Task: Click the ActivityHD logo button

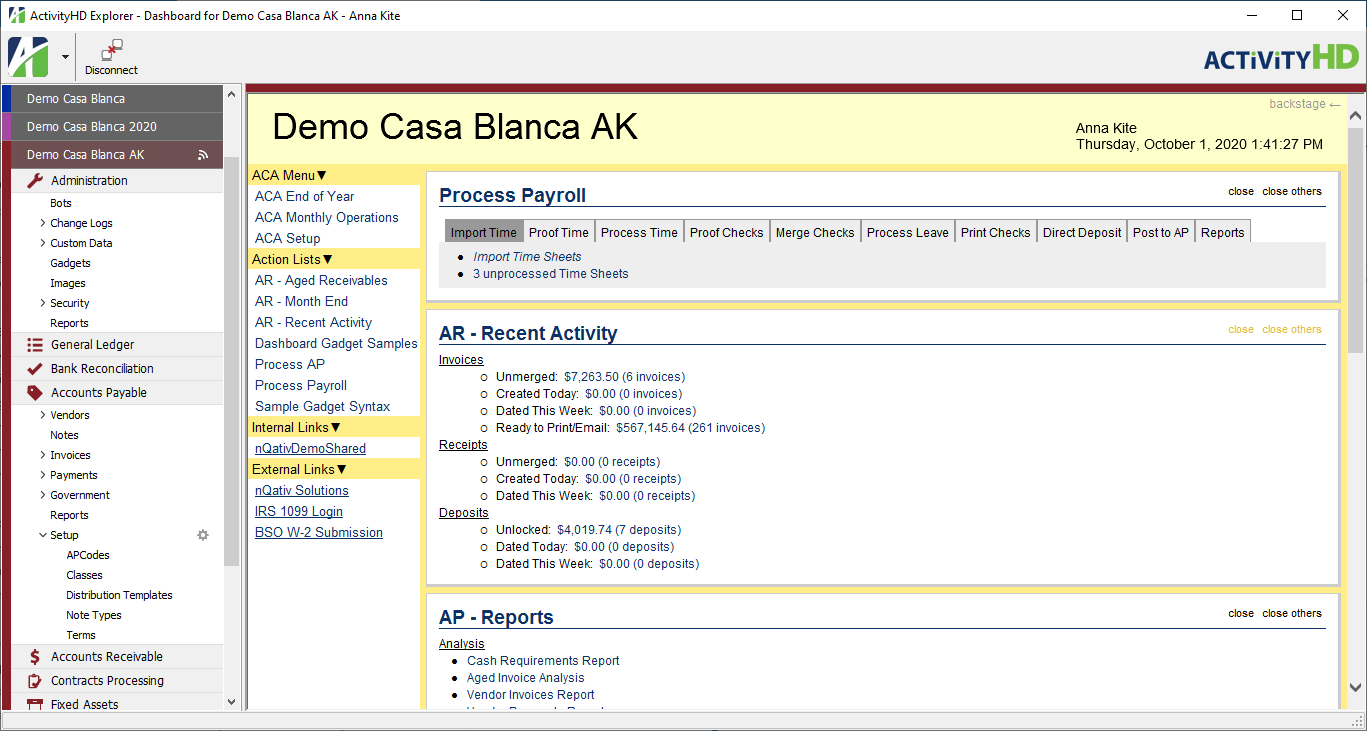Action: click(x=28, y=57)
